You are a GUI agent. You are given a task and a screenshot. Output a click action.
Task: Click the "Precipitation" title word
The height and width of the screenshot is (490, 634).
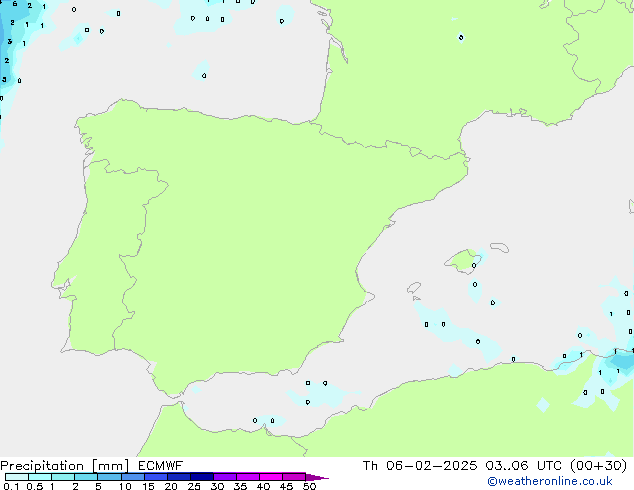click(42, 466)
